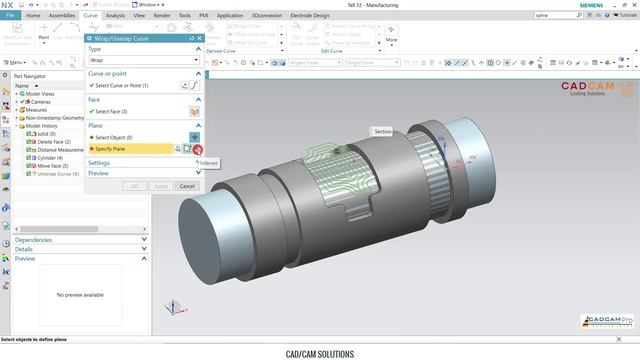
Task: Click the Save icon in title bar
Action: [x=21, y=5]
